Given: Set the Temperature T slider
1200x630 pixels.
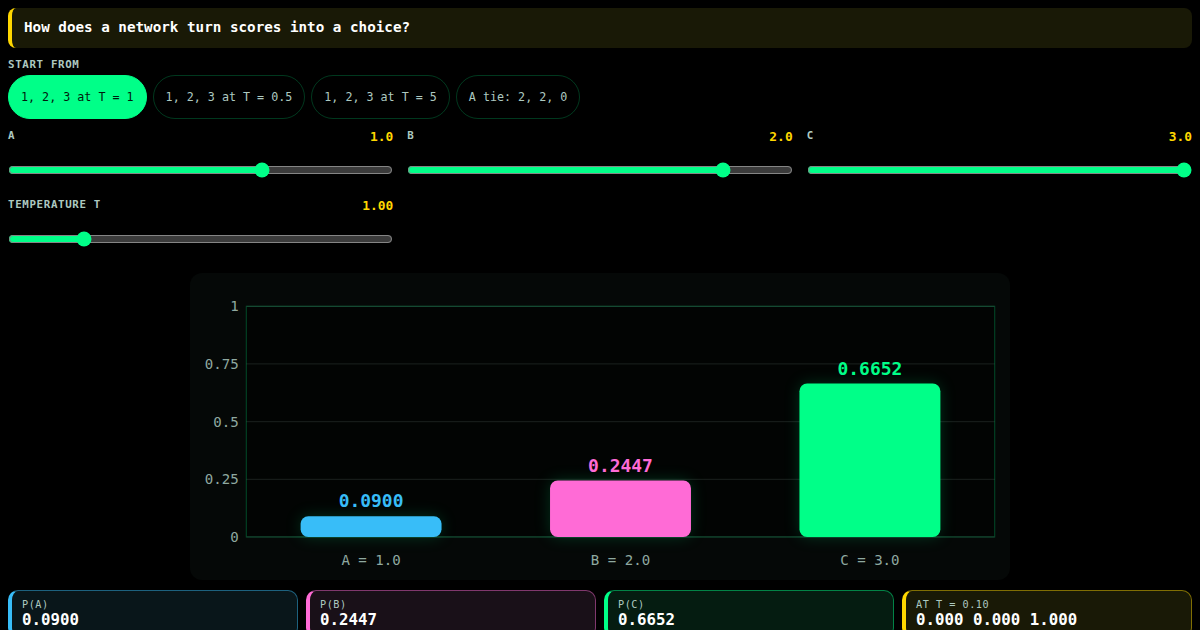Looking at the screenshot, I should [x=200, y=239].
